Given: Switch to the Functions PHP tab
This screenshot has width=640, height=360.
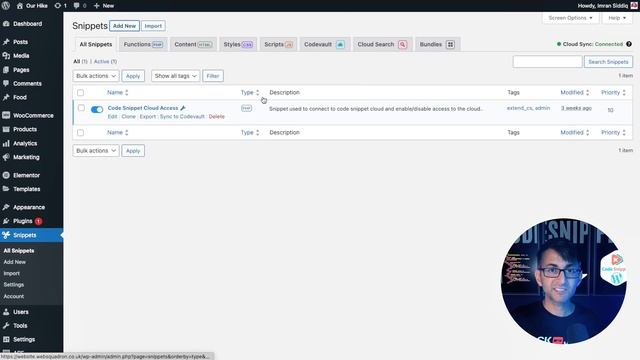Looking at the screenshot, I should pyautogui.click(x=143, y=44).
